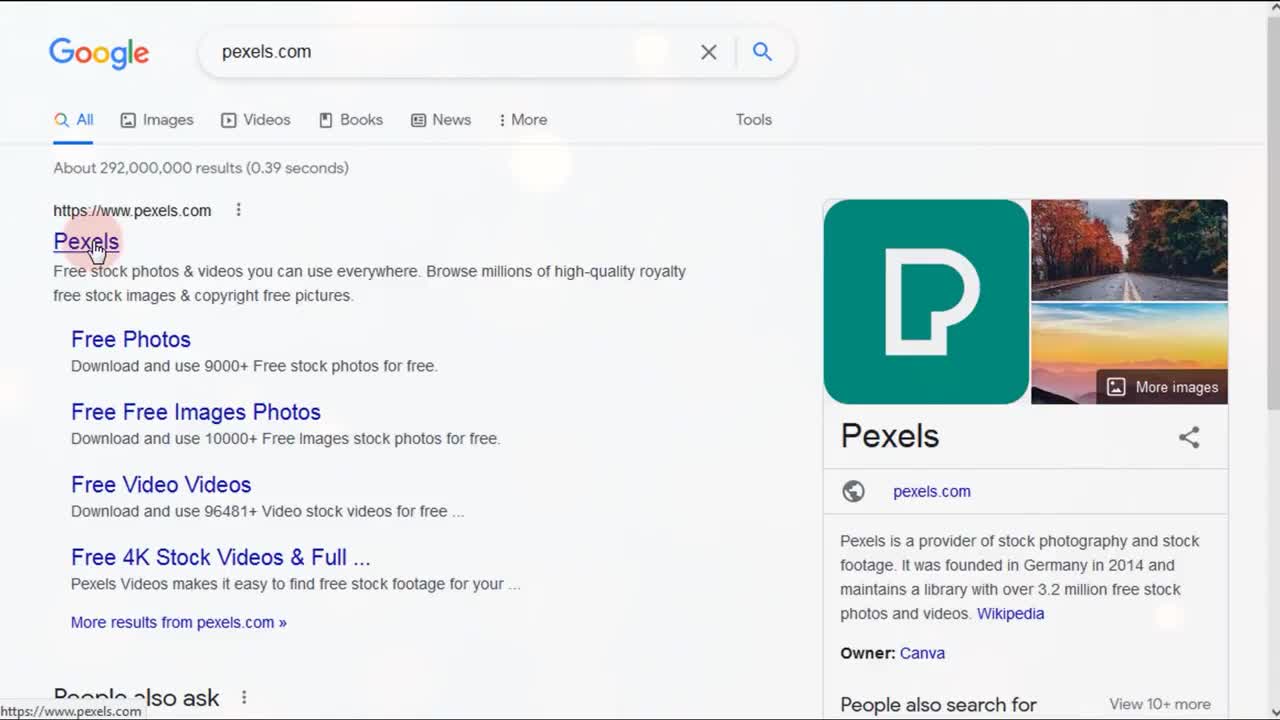1280x720 pixels.
Task: Switch to the Images tab
Action: point(157,120)
